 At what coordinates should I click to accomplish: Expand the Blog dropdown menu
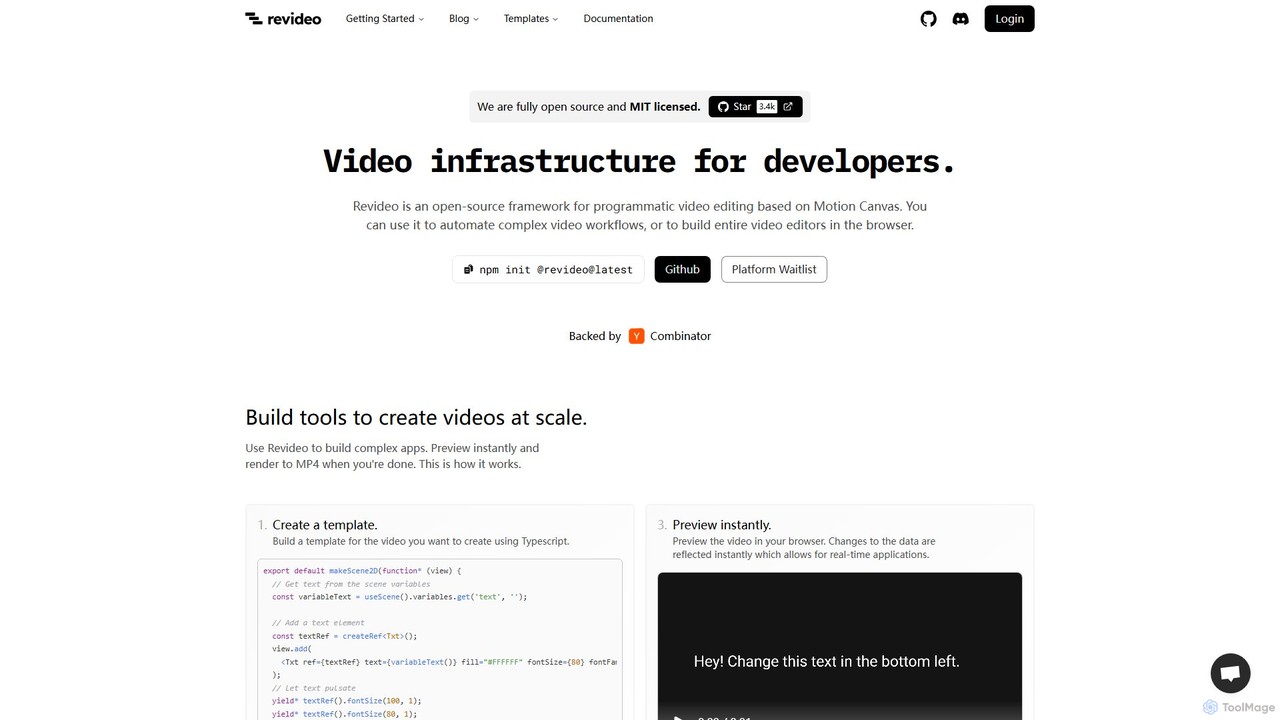tap(464, 18)
